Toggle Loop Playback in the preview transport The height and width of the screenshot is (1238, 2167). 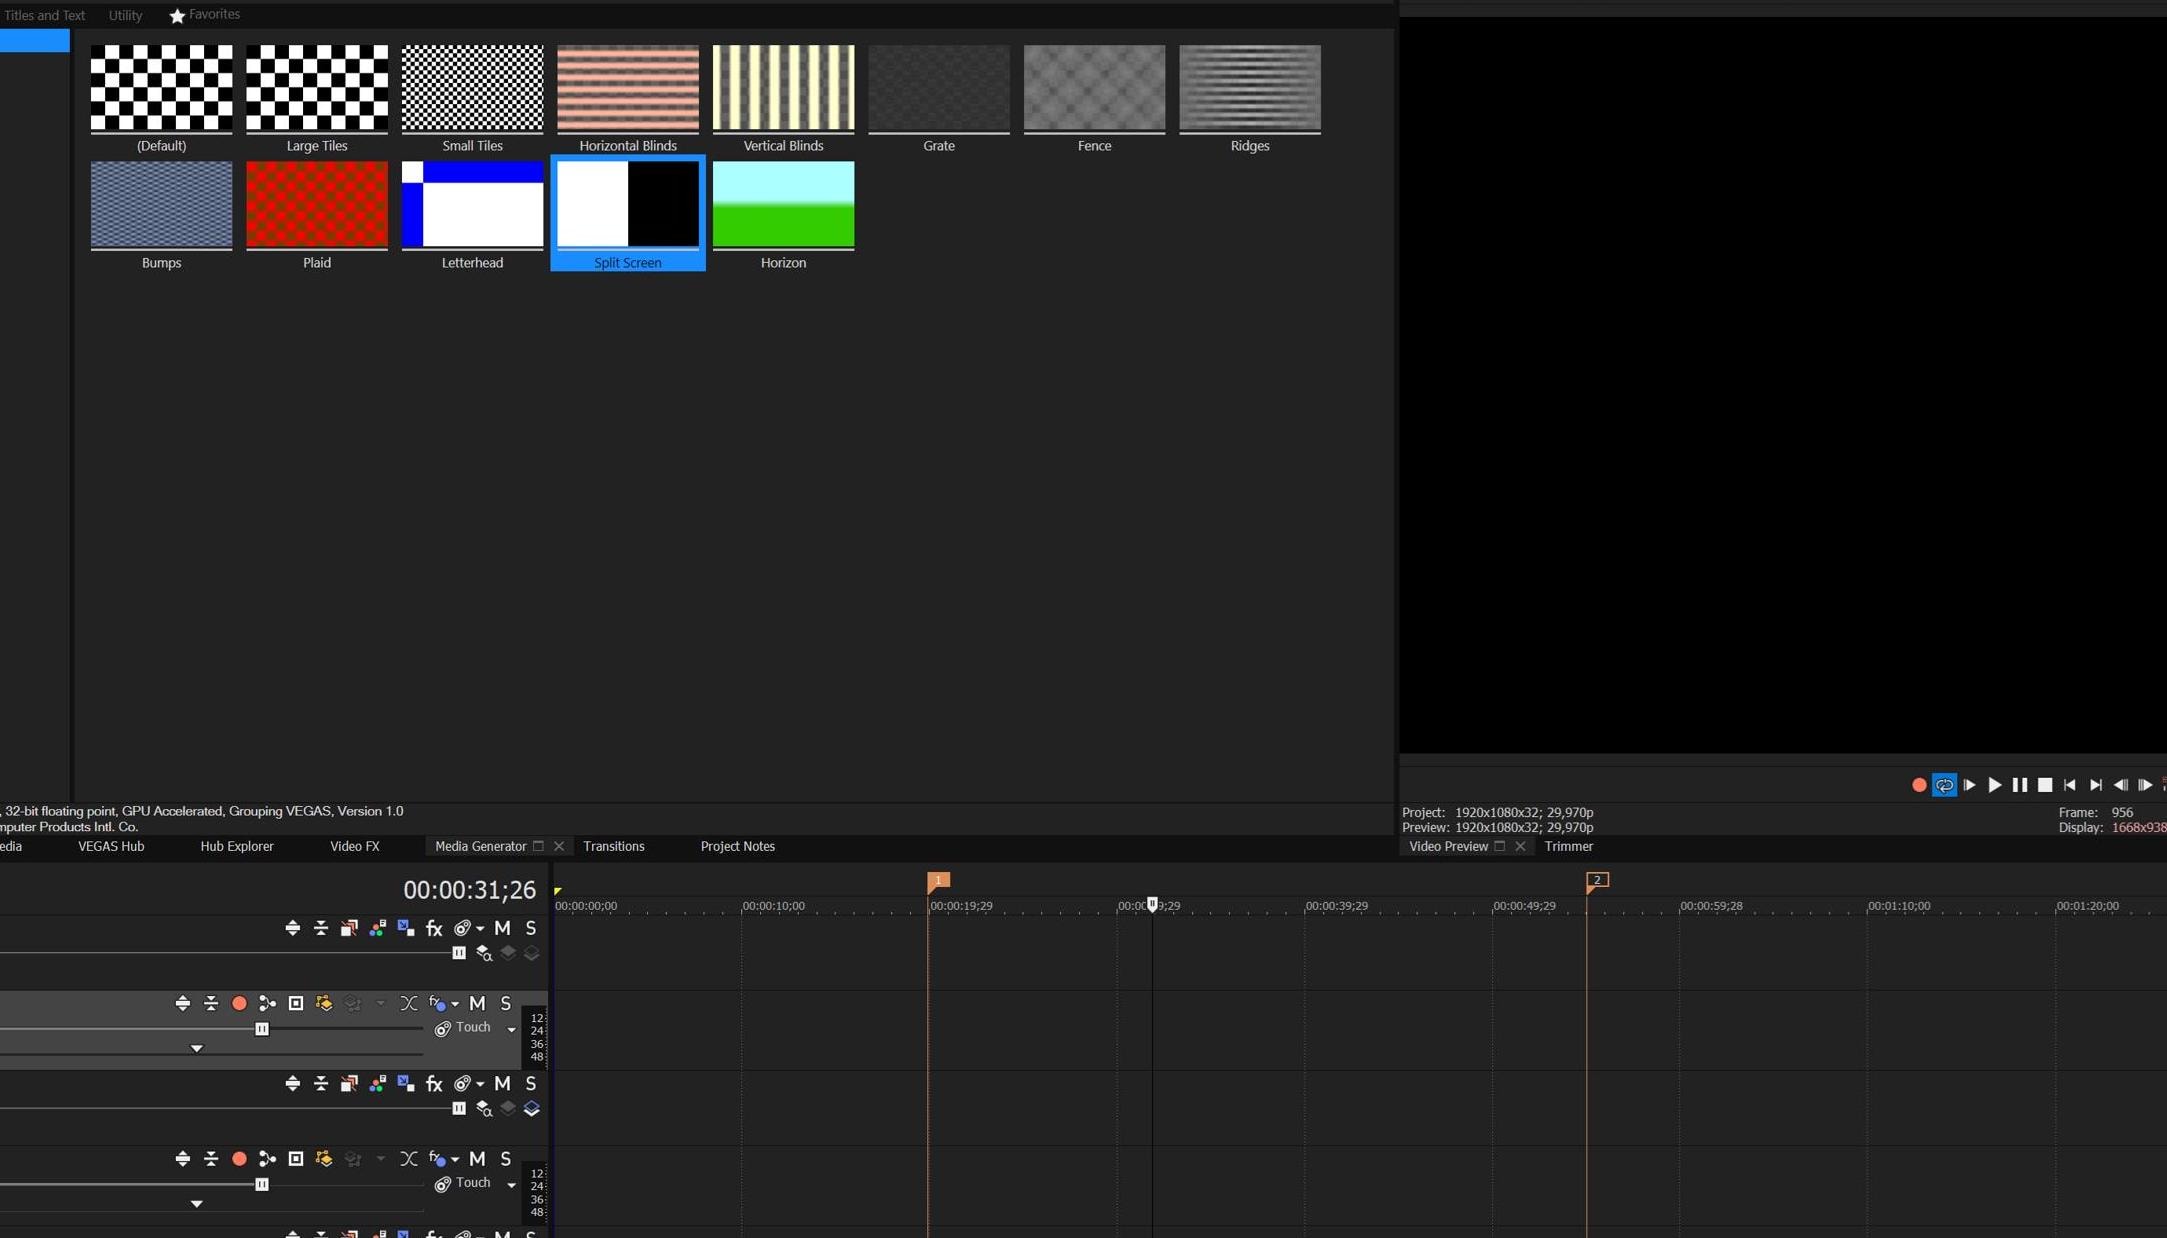(1944, 785)
